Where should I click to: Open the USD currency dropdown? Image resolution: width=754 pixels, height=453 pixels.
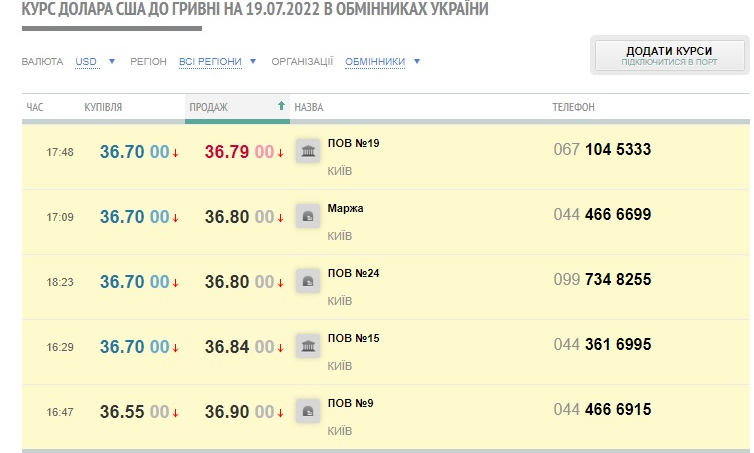click(x=96, y=61)
